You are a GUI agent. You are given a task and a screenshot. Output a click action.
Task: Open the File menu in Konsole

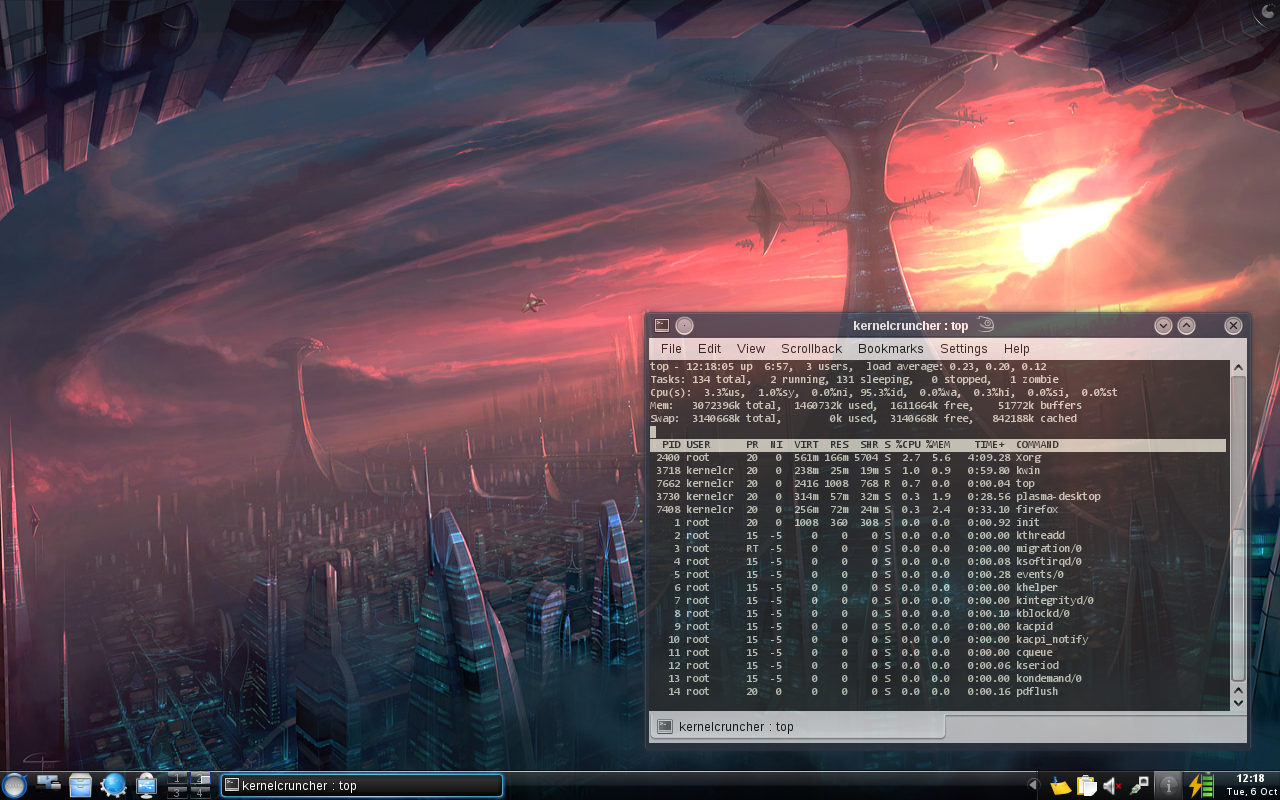click(x=671, y=349)
